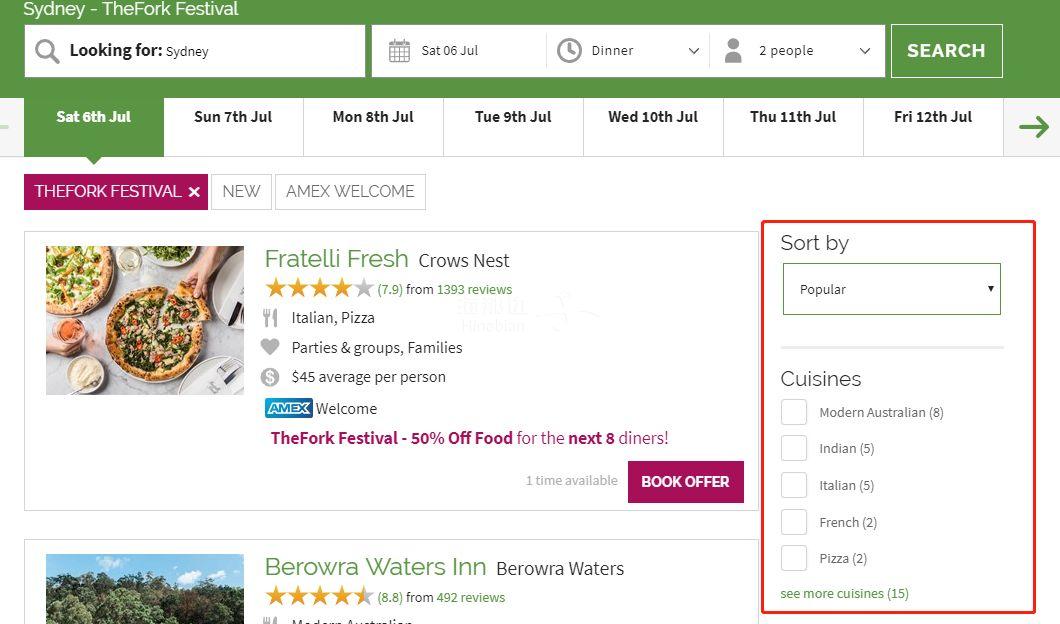The width and height of the screenshot is (1060, 624).
Task: Open the Berowra Waters Inn photo
Action: [145, 589]
